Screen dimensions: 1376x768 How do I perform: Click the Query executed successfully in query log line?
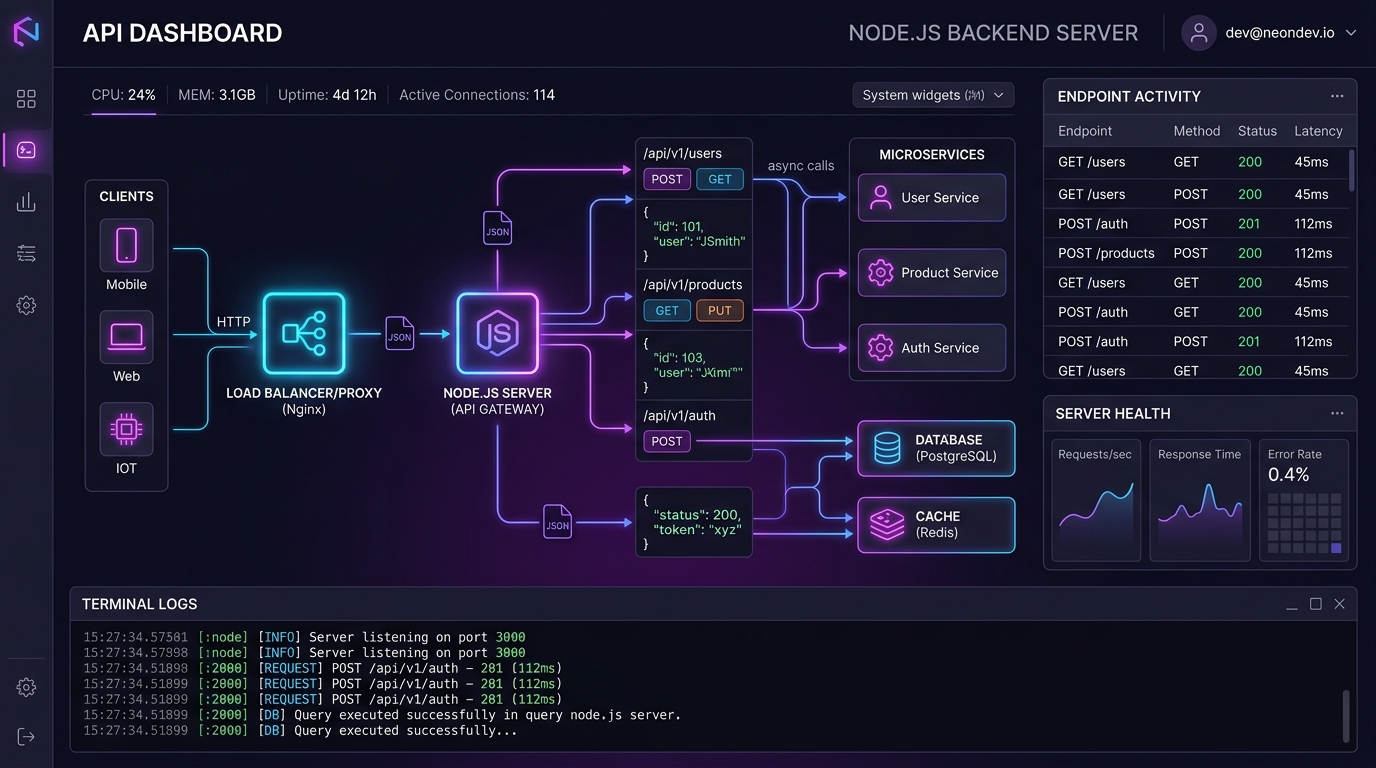tap(382, 715)
